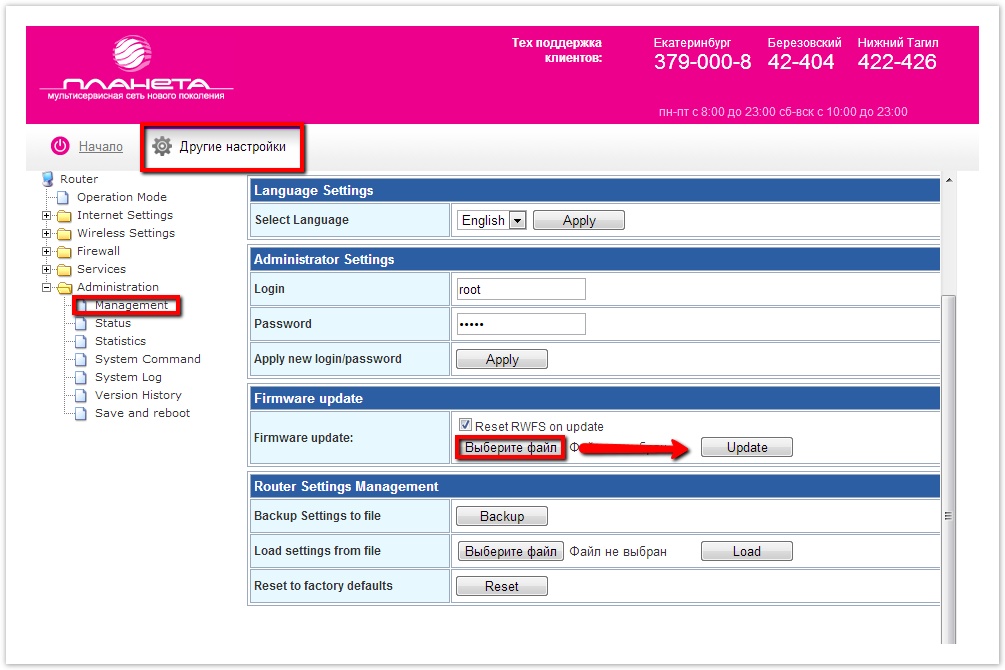
Task: Click the Services folder icon
Action: [64, 269]
